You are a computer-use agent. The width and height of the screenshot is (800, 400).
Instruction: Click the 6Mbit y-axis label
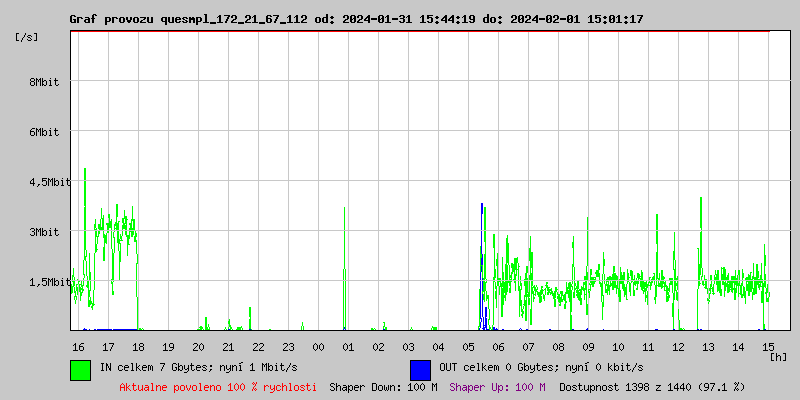point(43,132)
